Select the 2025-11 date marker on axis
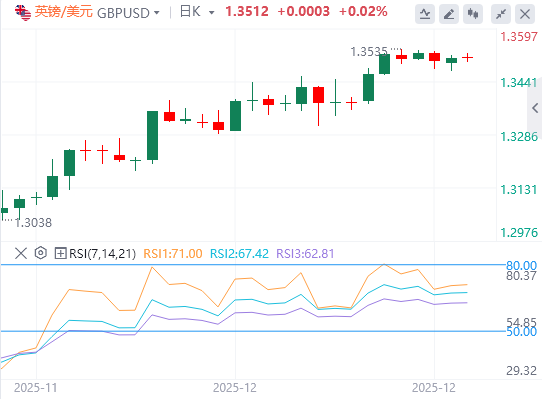Screen dimensions: 542x399 [36, 388]
